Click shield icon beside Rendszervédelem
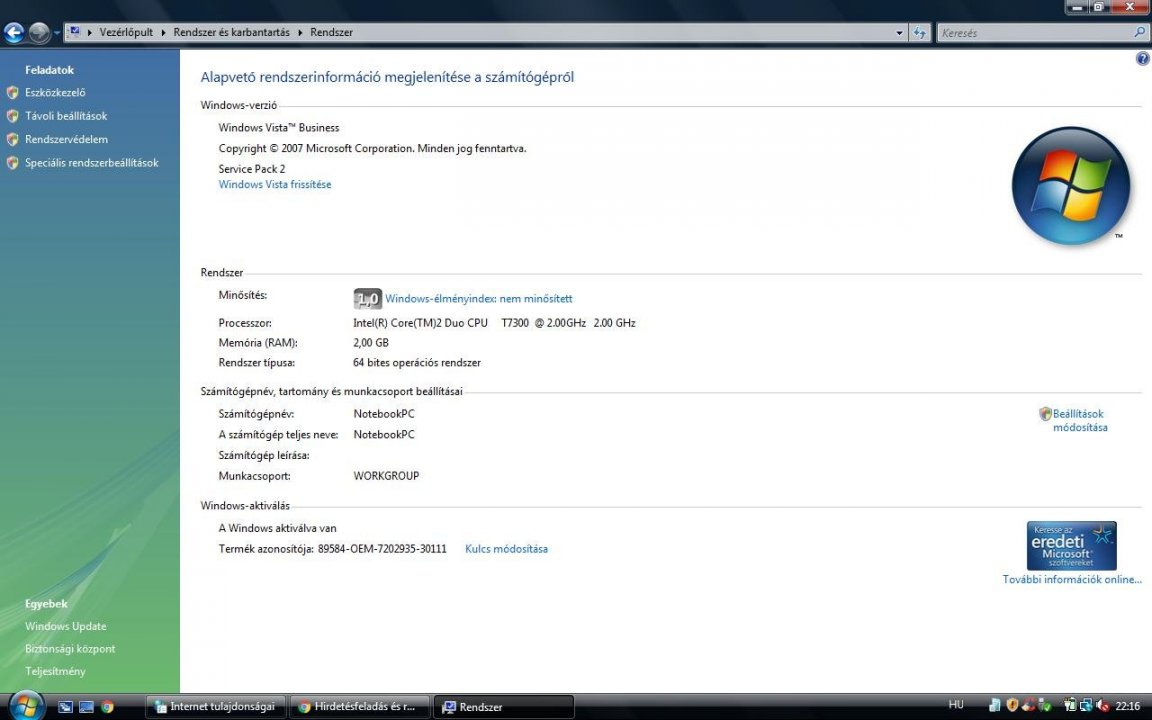Screen dimensions: 1152x720 click(12, 140)
